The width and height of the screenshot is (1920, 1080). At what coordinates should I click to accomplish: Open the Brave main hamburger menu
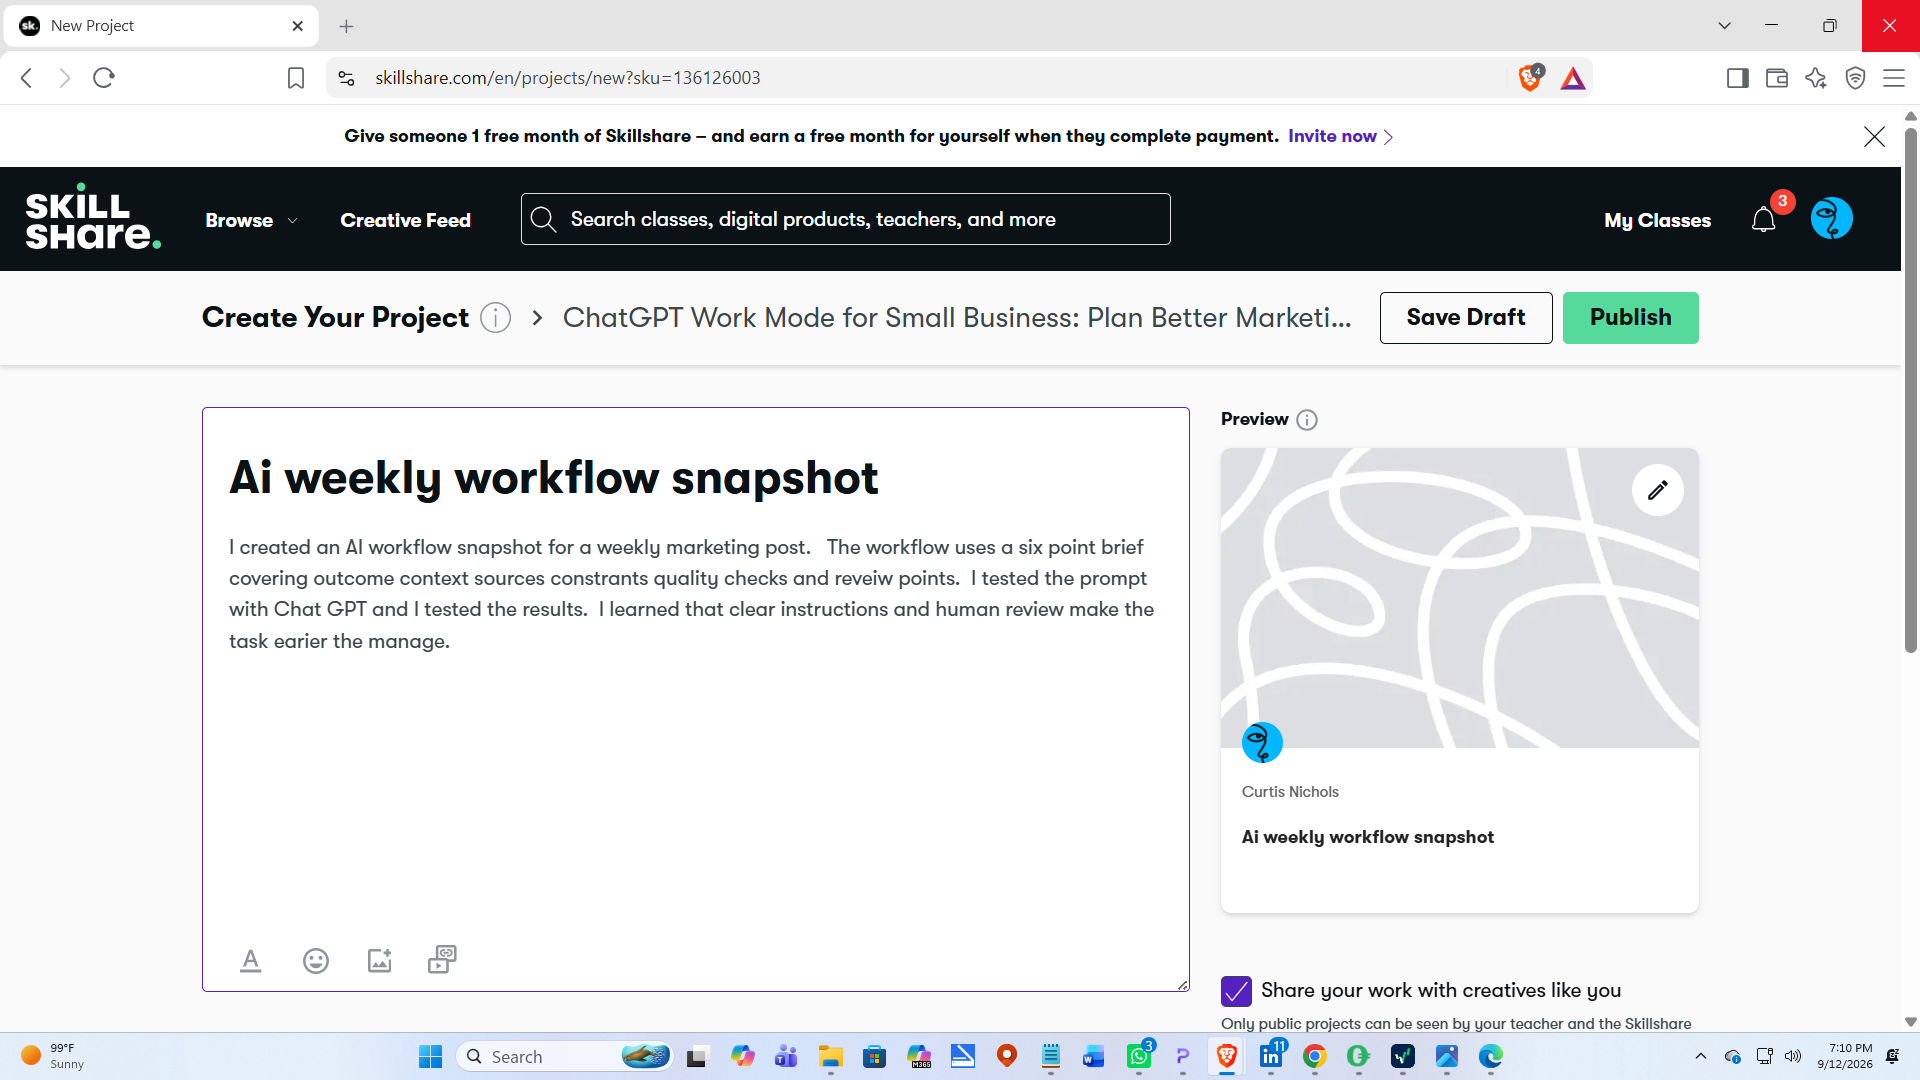click(x=1894, y=78)
